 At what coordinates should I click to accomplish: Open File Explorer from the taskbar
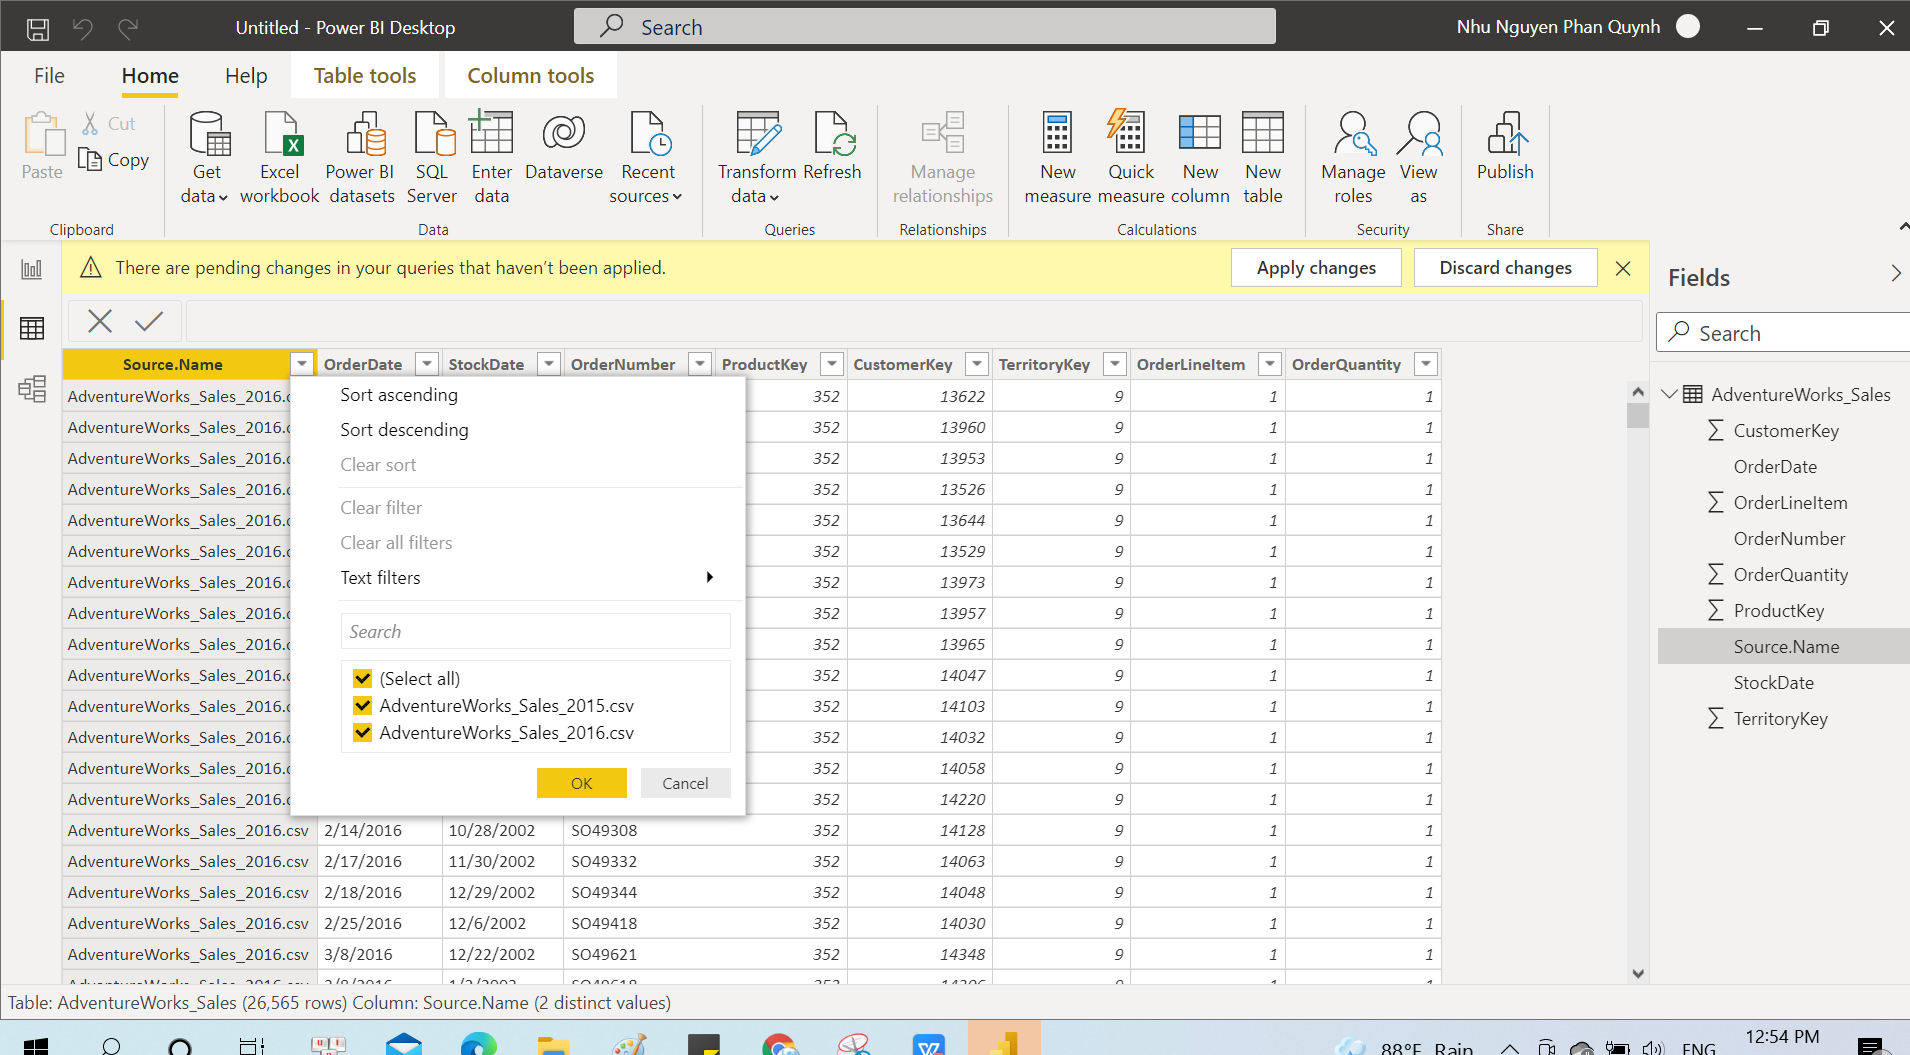tap(553, 1046)
